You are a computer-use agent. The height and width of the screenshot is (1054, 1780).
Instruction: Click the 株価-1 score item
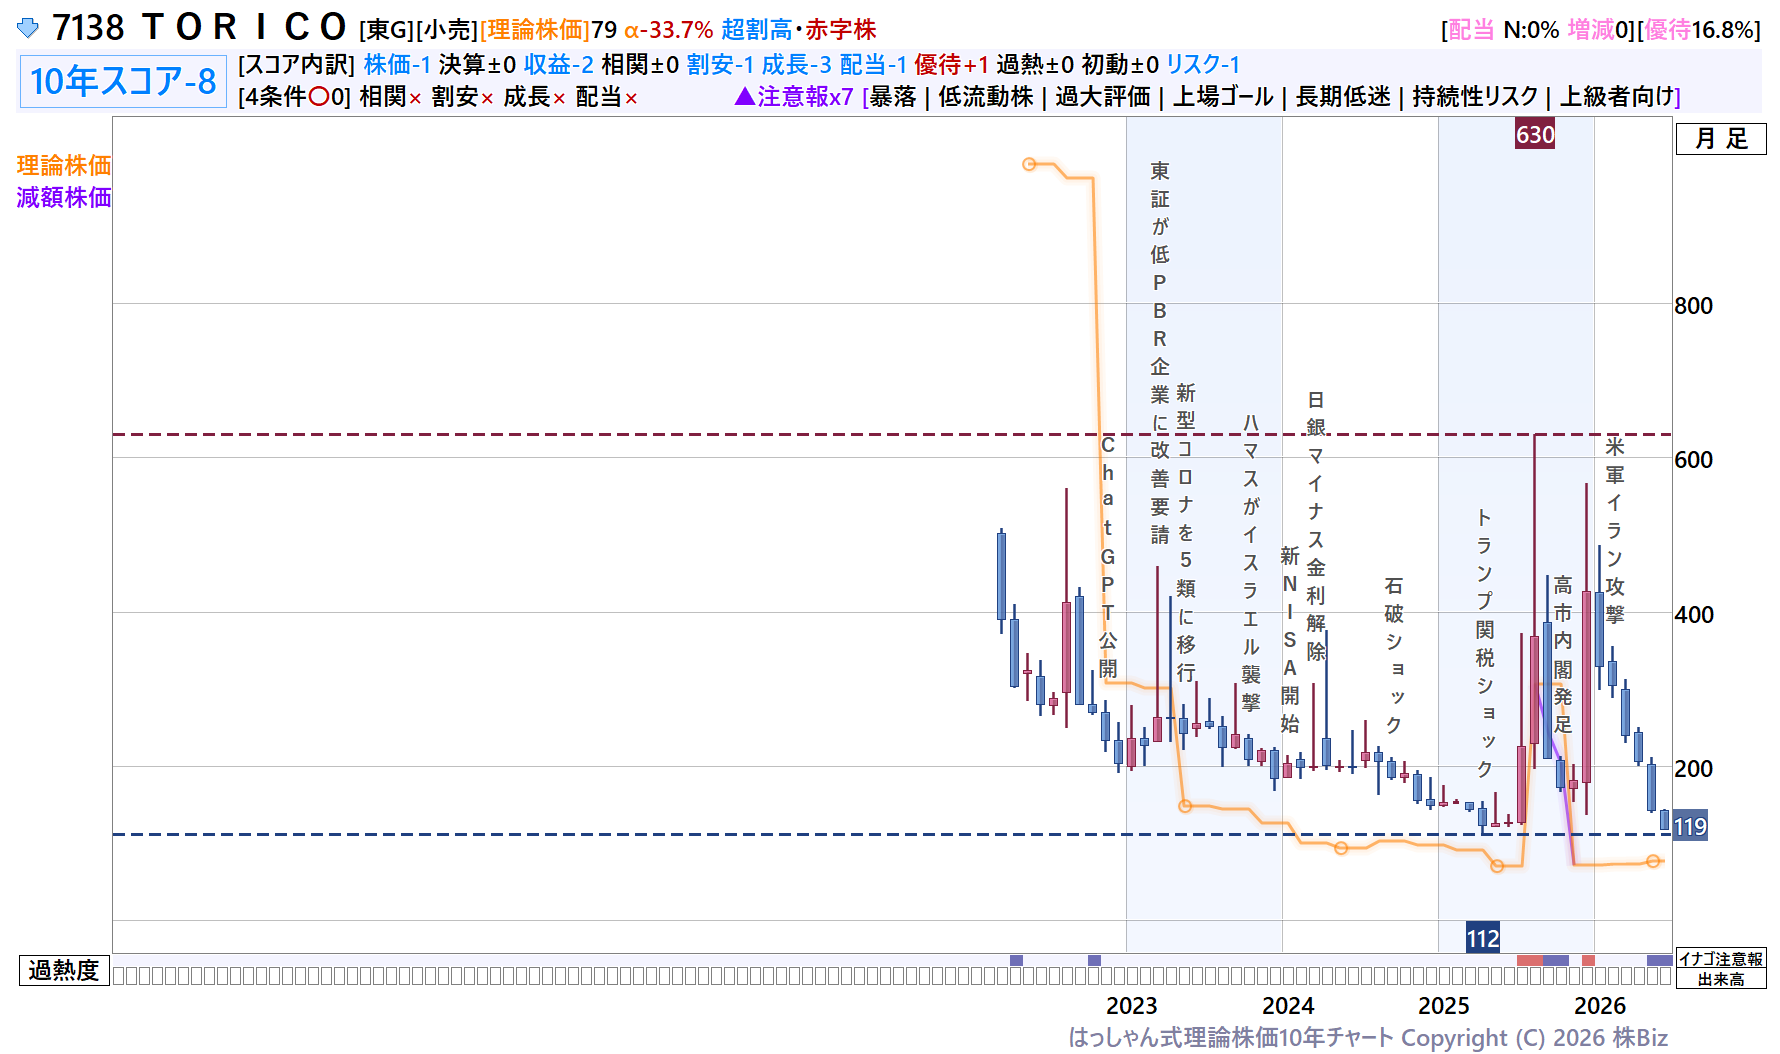397,65
